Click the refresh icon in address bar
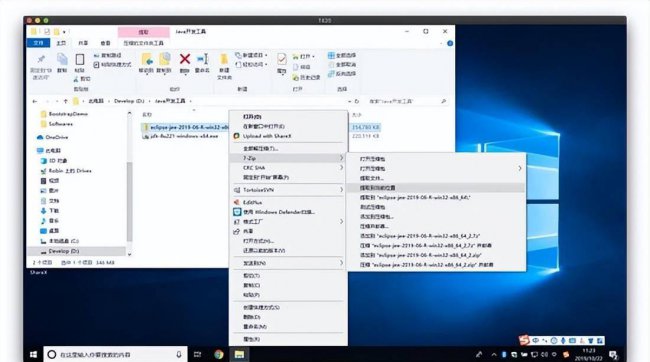 tap(357, 101)
